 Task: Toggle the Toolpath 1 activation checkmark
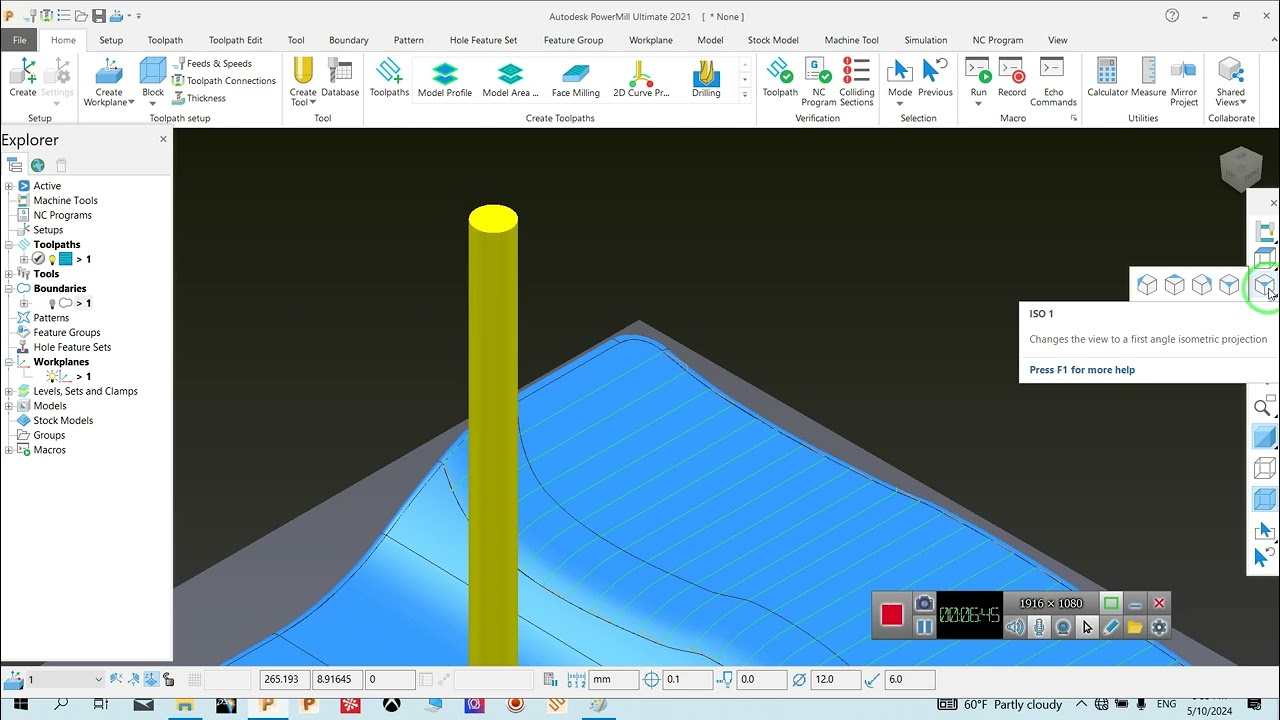tap(38, 259)
